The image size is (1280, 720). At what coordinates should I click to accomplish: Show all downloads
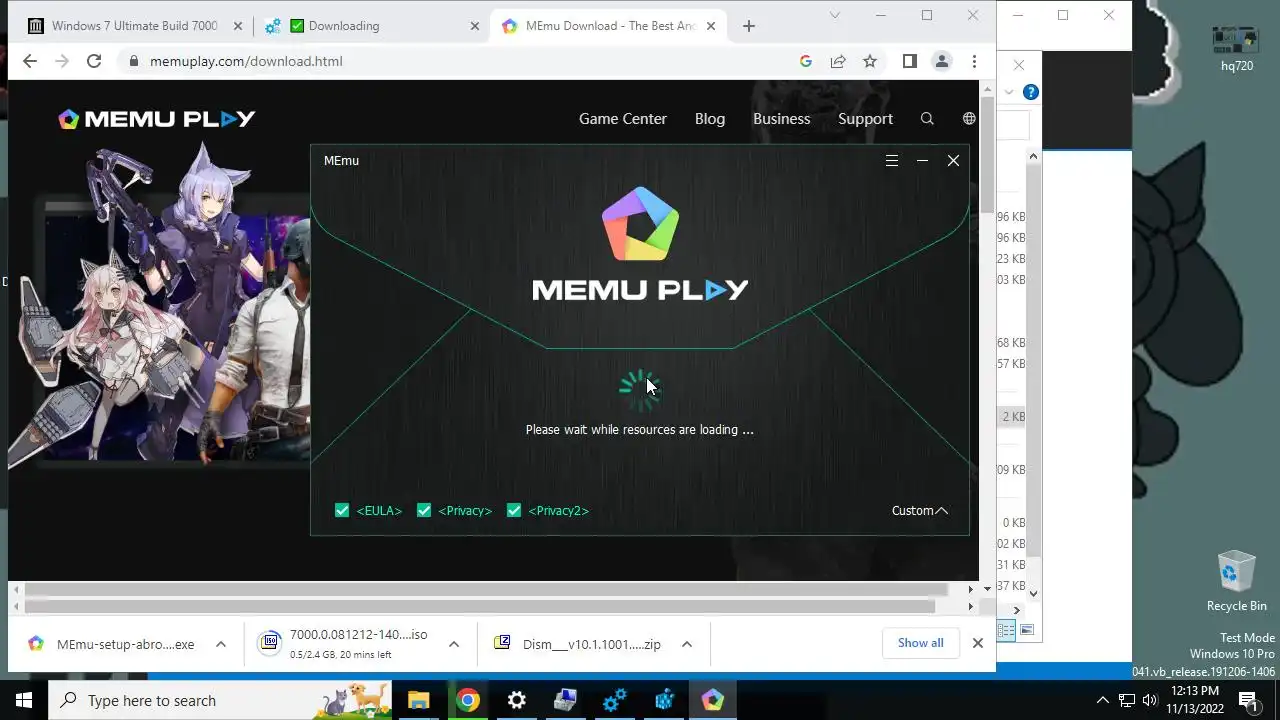[920, 643]
